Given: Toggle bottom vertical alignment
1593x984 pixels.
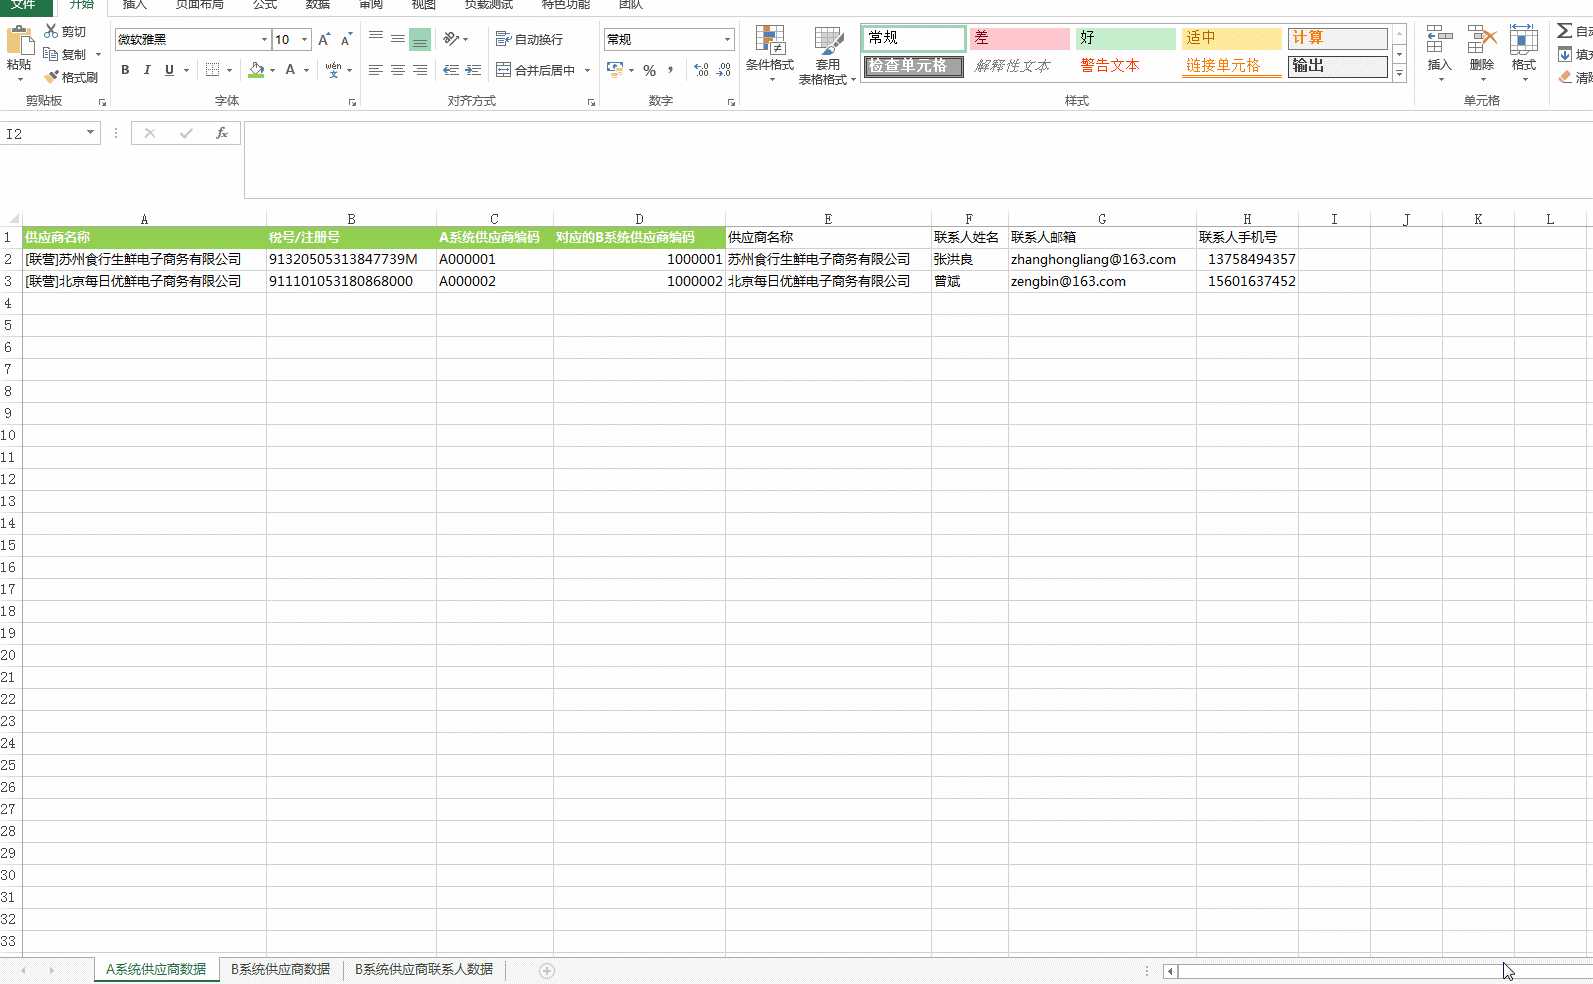Looking at the screenshot, I should 420,39.
